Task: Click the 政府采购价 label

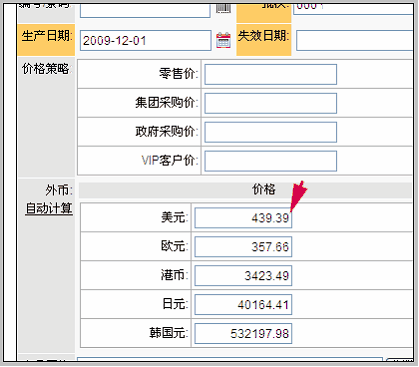Action: click(x=166, y=131)
